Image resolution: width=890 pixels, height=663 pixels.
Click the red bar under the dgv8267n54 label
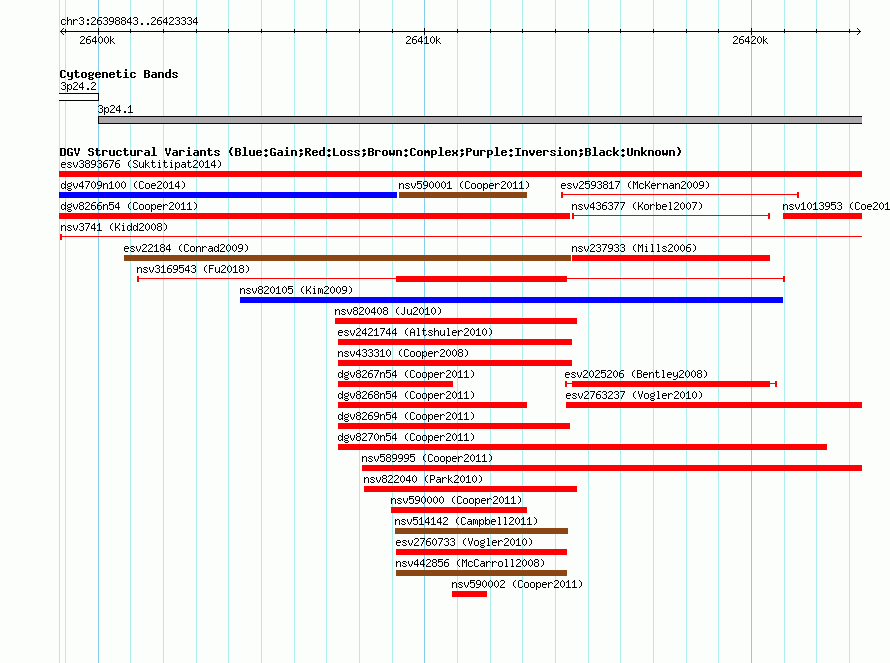click(x=395, y=384)
